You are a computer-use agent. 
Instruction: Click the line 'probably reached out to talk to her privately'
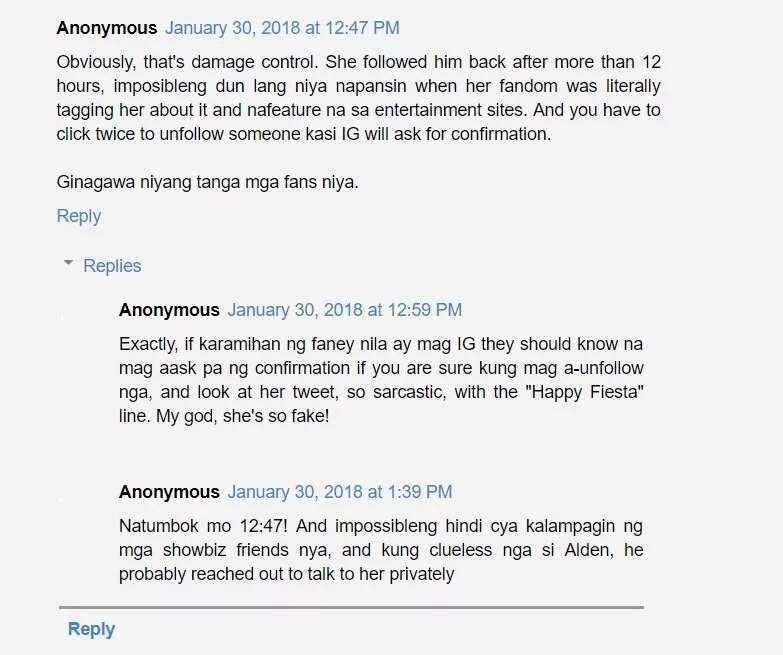coord(287,574)
